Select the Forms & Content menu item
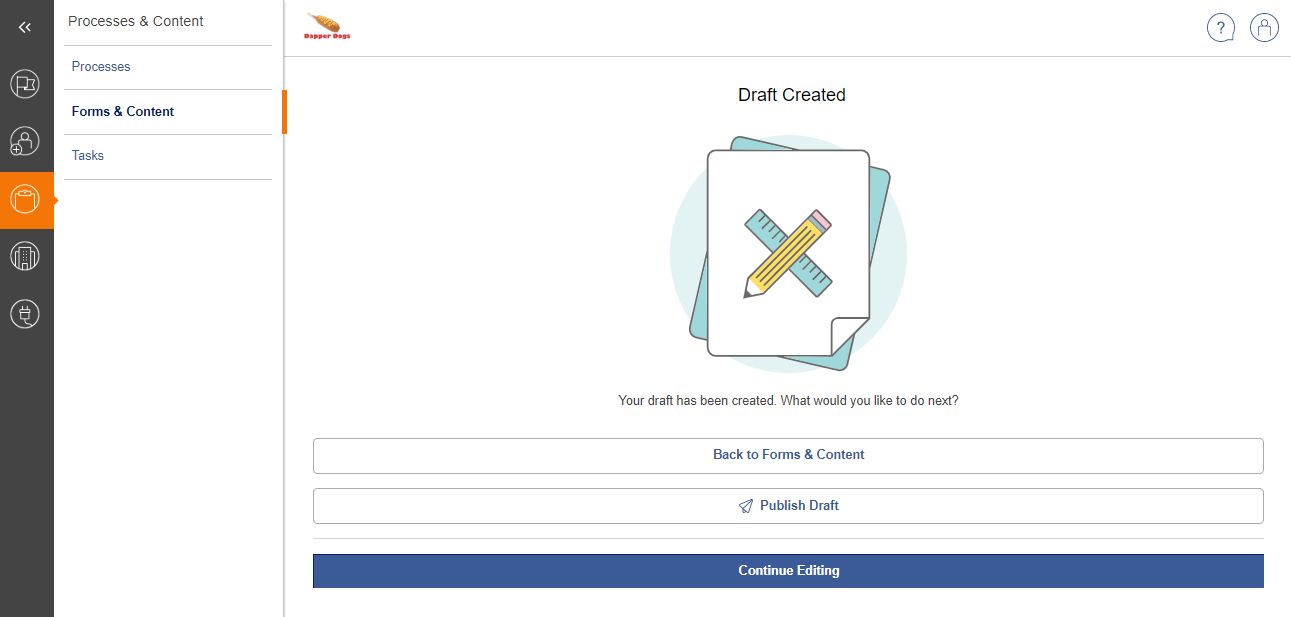Image resolution: width=1291 pixels, height=617 pixels. [x=123, y=112]
